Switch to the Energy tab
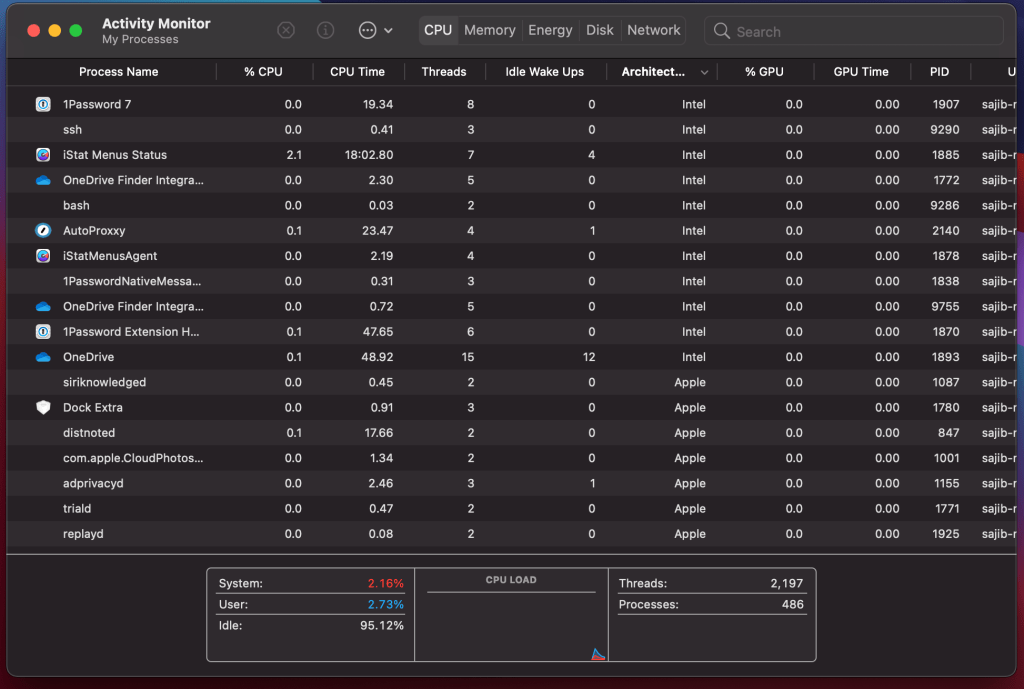Image resolution: width=1024 pixels, height=689 pixels. click(x=551, y=30)
